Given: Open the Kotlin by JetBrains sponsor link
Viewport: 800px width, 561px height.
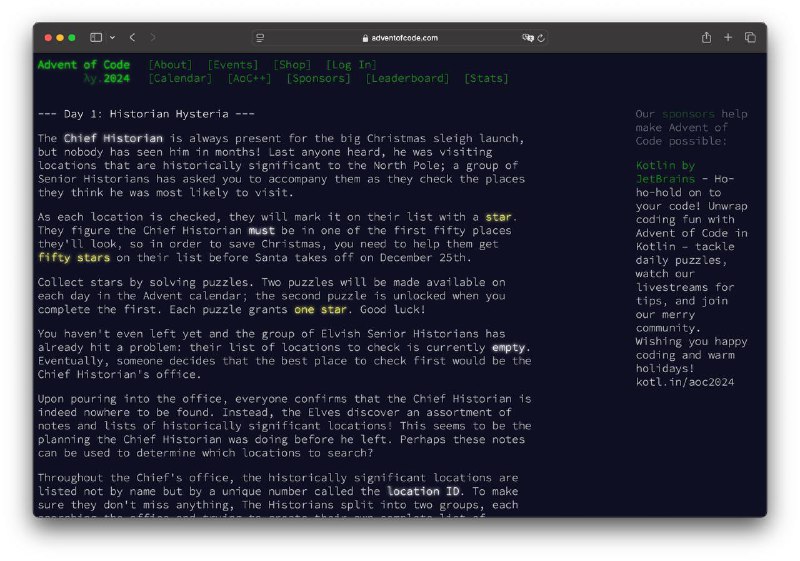Looking at the screenshot, I should tap(665, 172).
